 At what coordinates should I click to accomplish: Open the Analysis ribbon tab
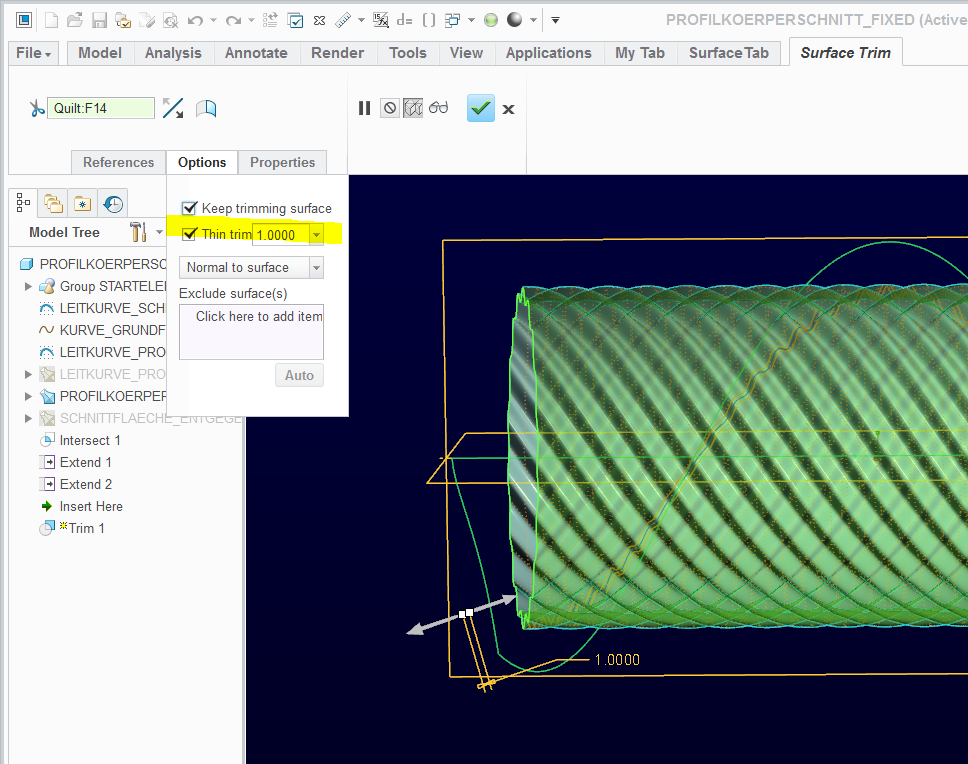(173, 54)
